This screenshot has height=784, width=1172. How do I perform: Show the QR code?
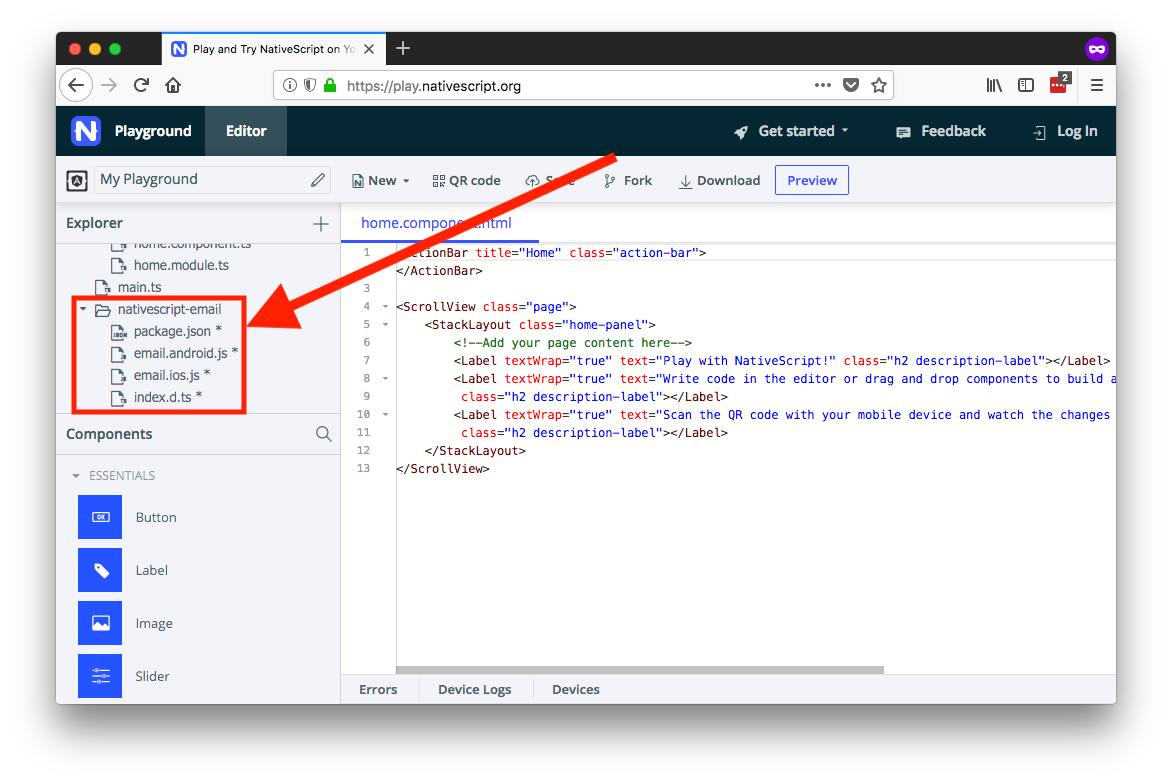[466, 180]
